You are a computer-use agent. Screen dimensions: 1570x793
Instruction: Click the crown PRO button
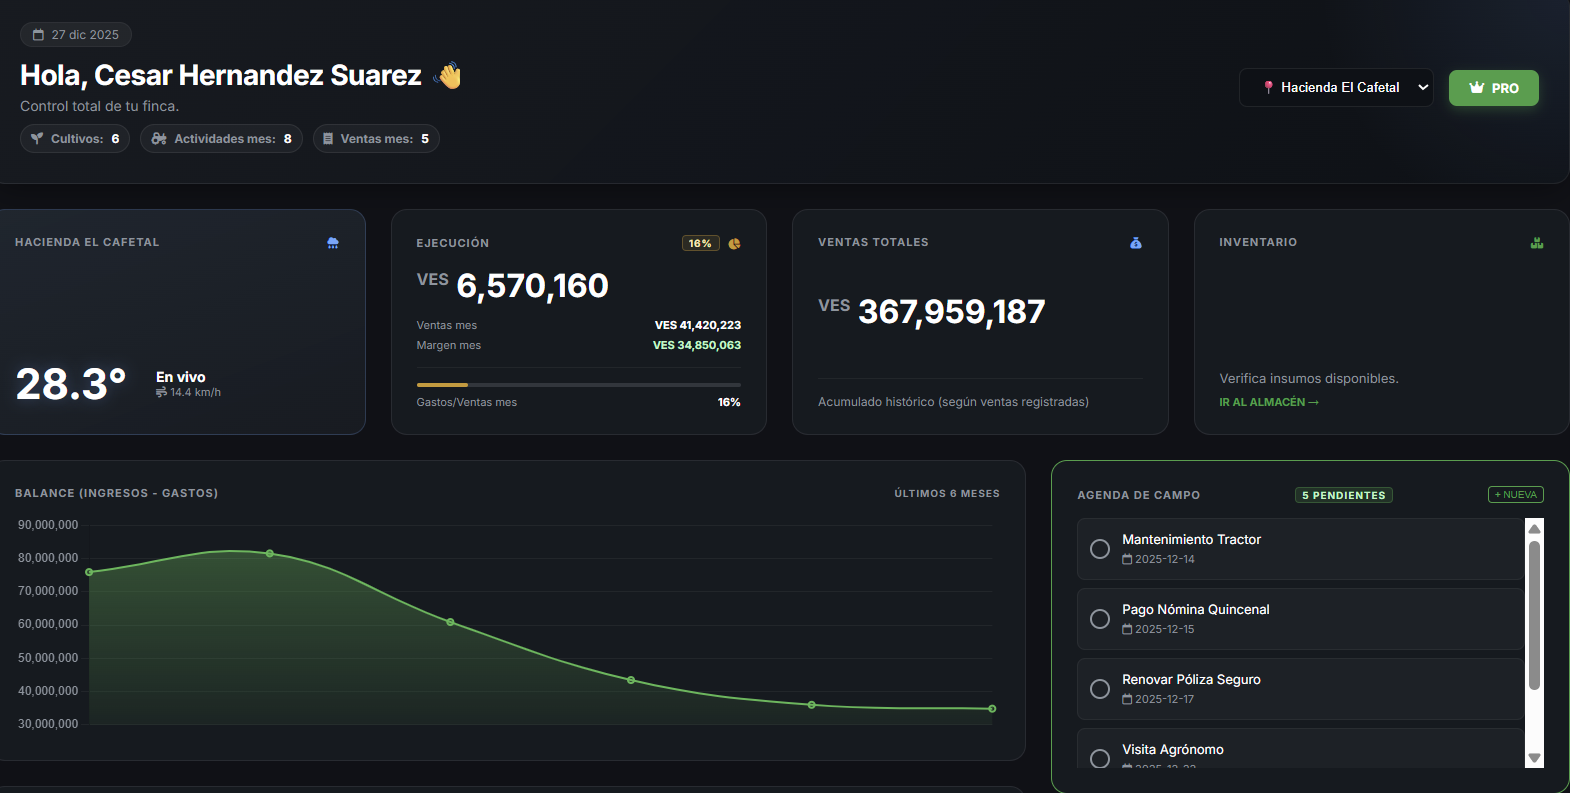tap(1493, 88)
